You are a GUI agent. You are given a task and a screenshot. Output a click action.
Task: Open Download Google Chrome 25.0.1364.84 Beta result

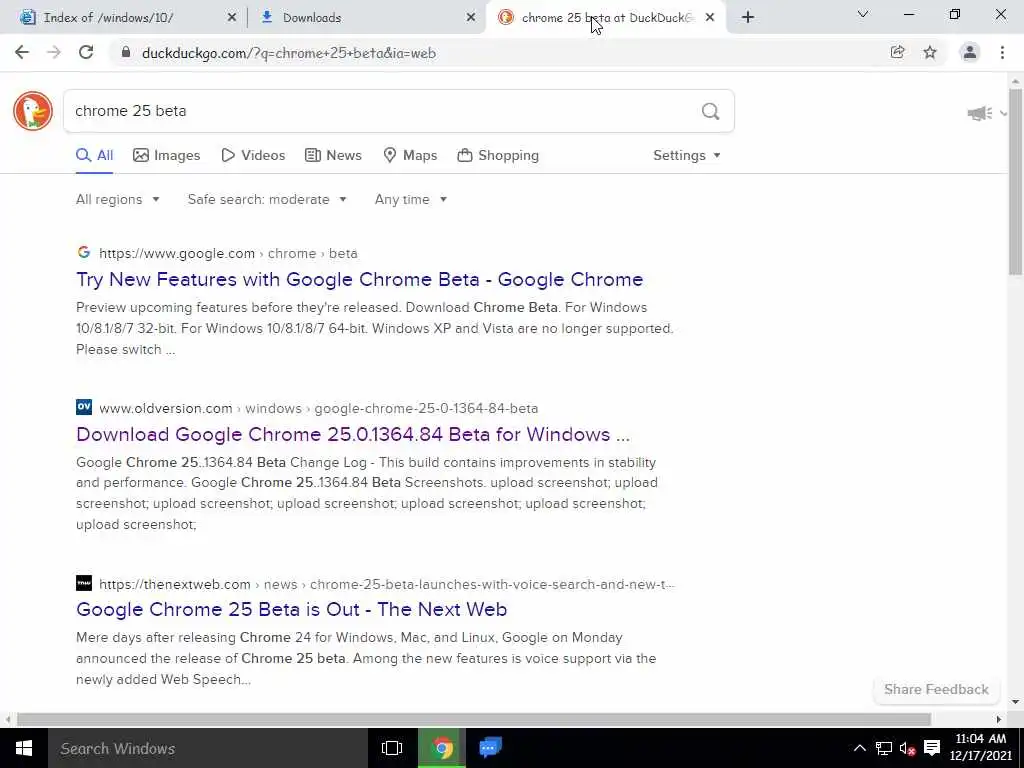pyautogui.click(x=353, y=434)
